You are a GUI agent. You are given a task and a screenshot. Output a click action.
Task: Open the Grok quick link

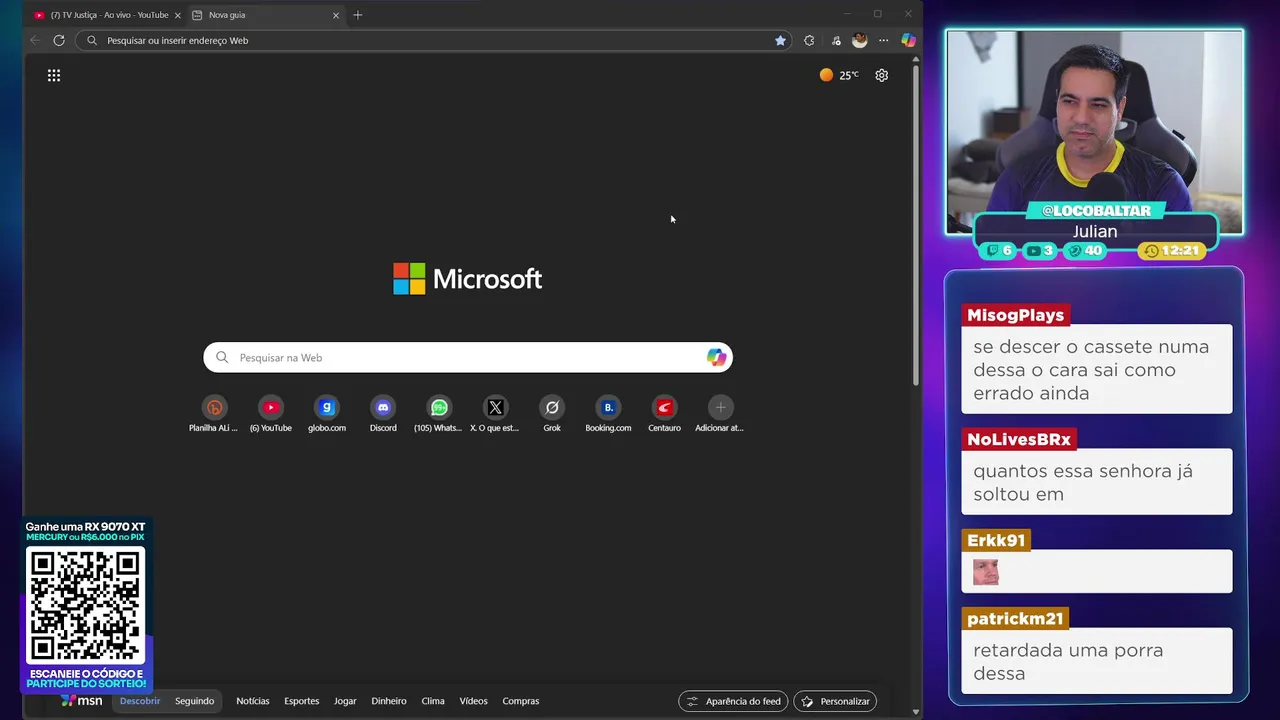[552, 414]
